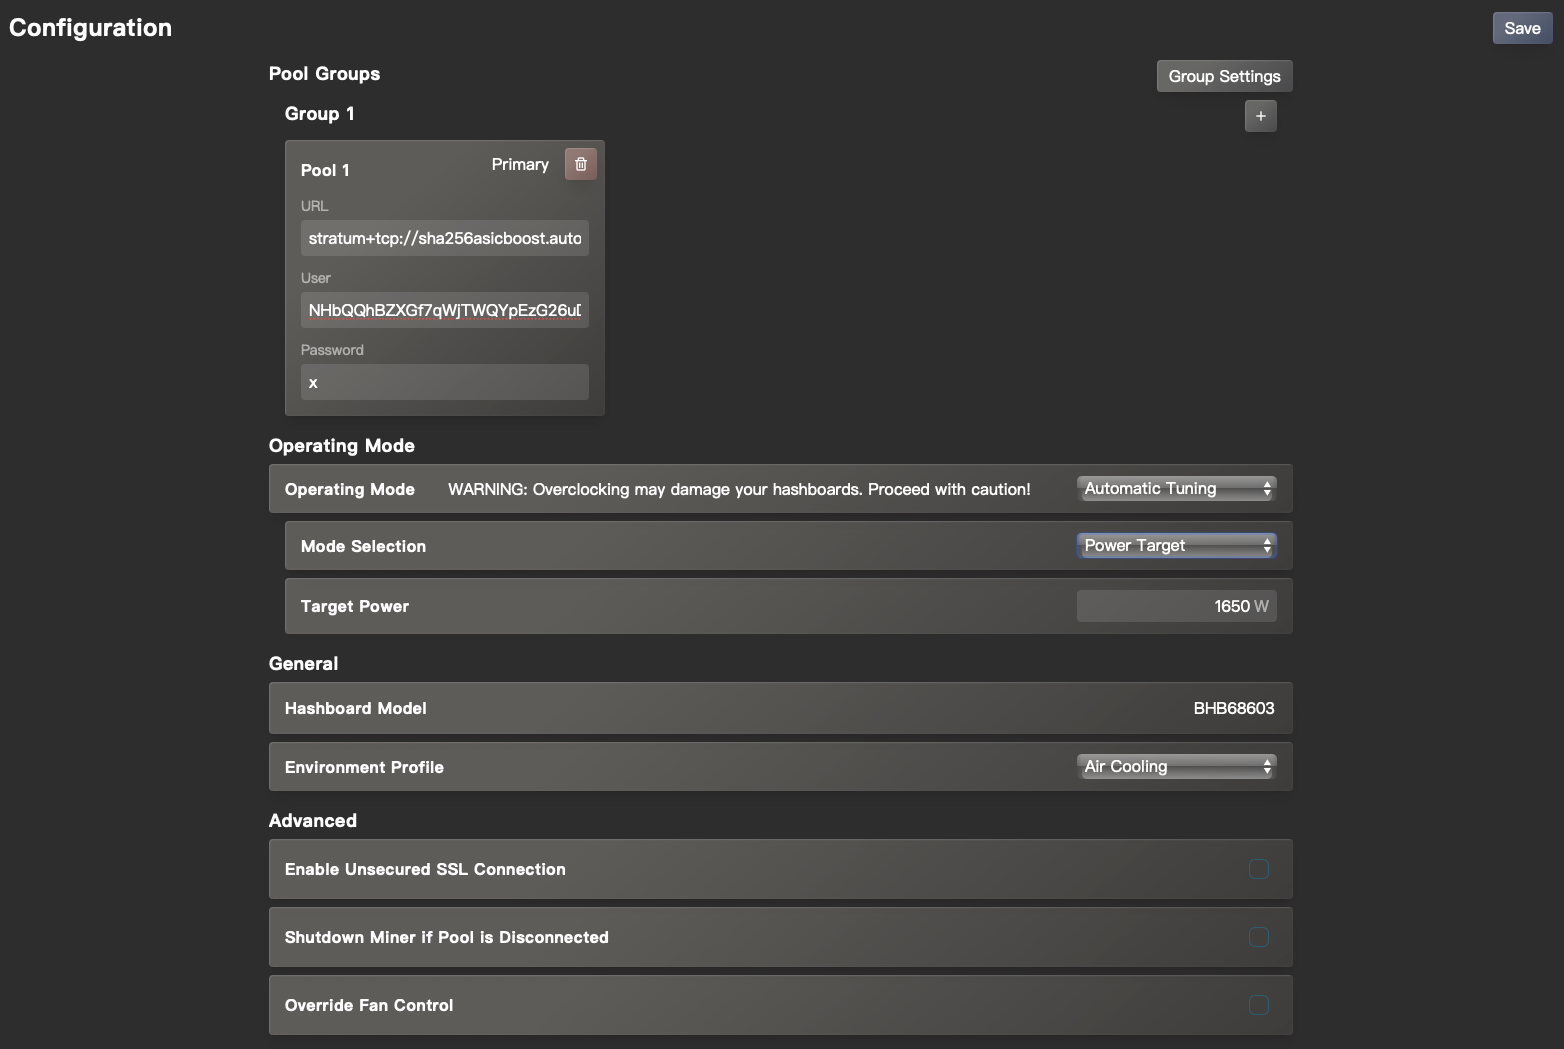Click the Configuration page heading

(90, 28)
